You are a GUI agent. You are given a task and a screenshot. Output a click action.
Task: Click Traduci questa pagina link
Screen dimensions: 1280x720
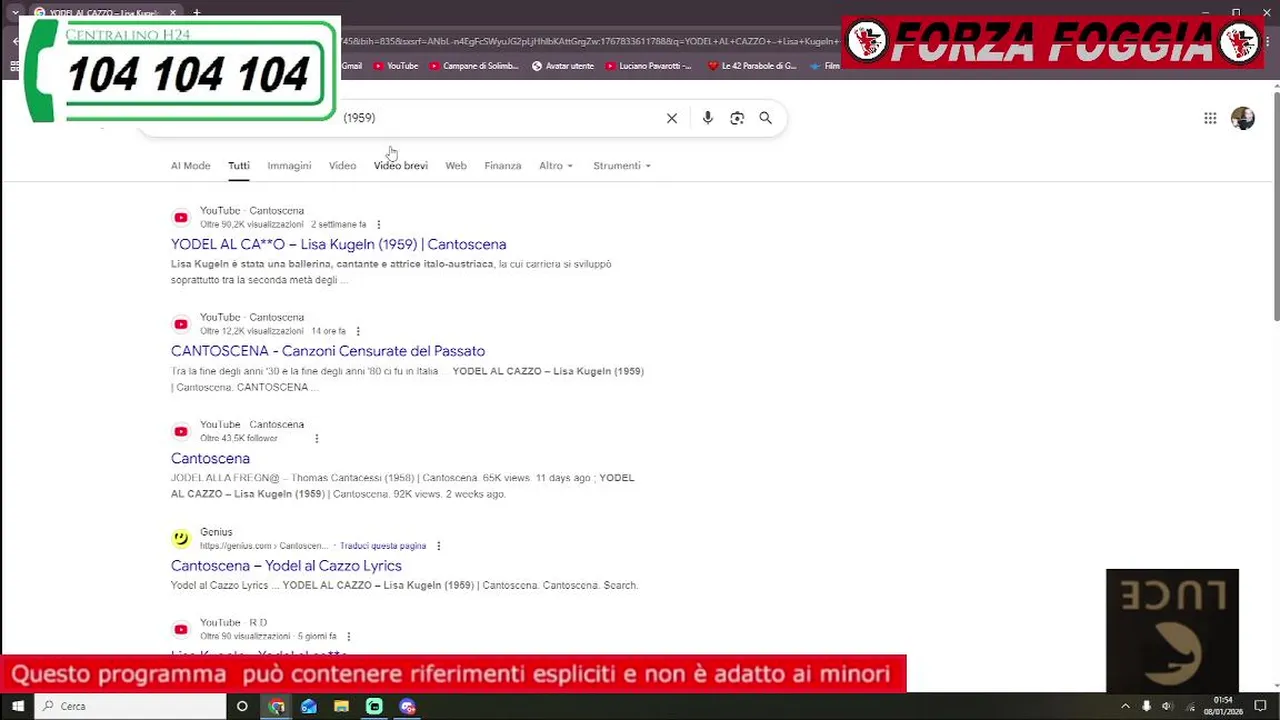[383, 546]
